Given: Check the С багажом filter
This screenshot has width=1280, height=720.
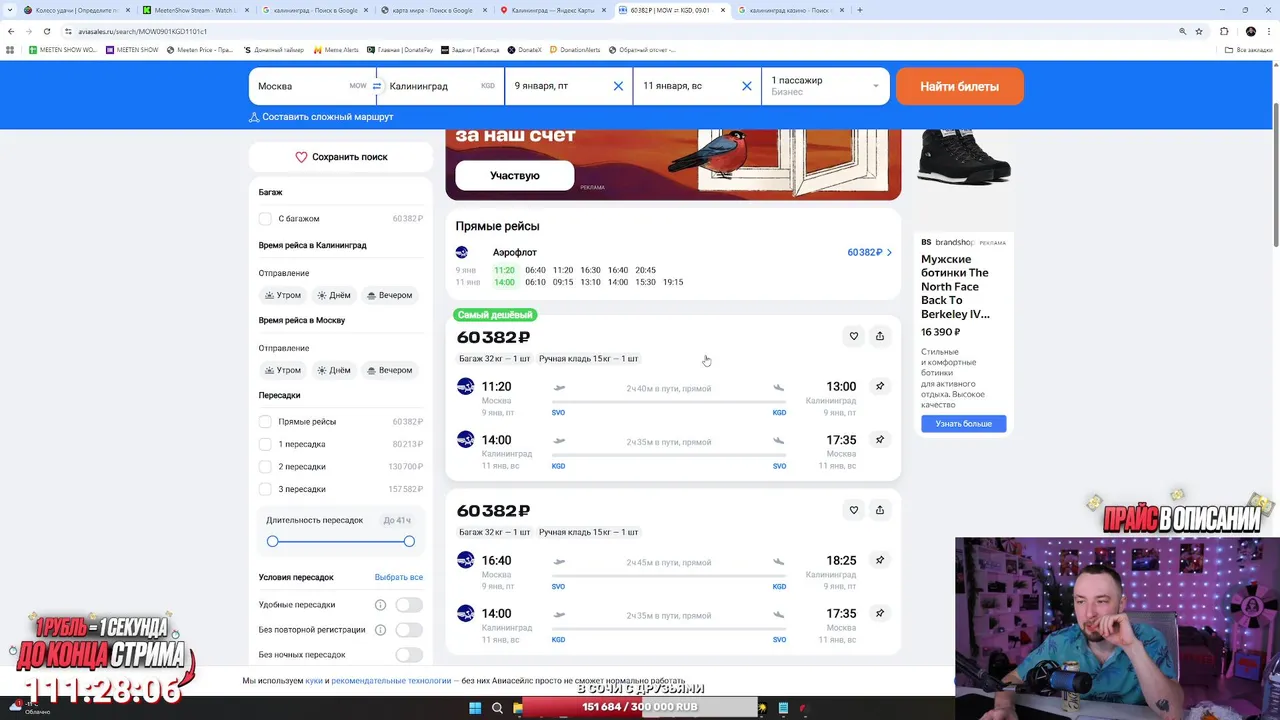Looking at the screenshot, I should click(265, 218).
